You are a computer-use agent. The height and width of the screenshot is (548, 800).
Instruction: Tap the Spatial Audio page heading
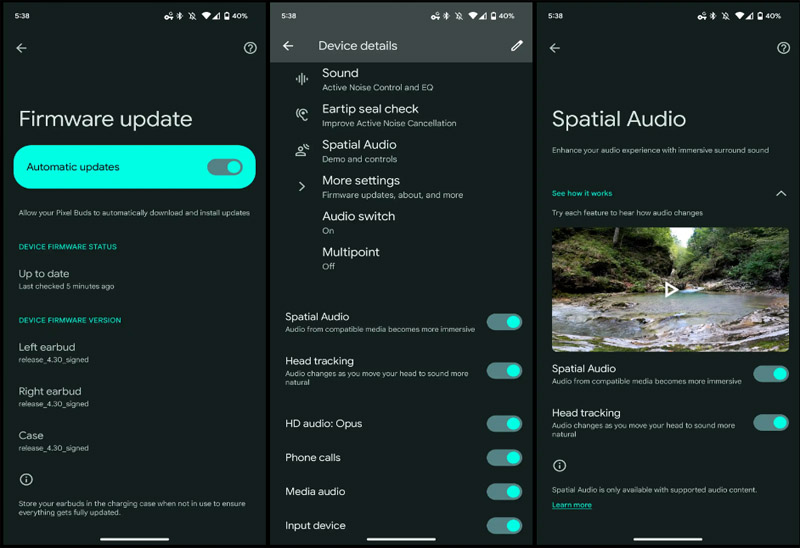point(618,119)
